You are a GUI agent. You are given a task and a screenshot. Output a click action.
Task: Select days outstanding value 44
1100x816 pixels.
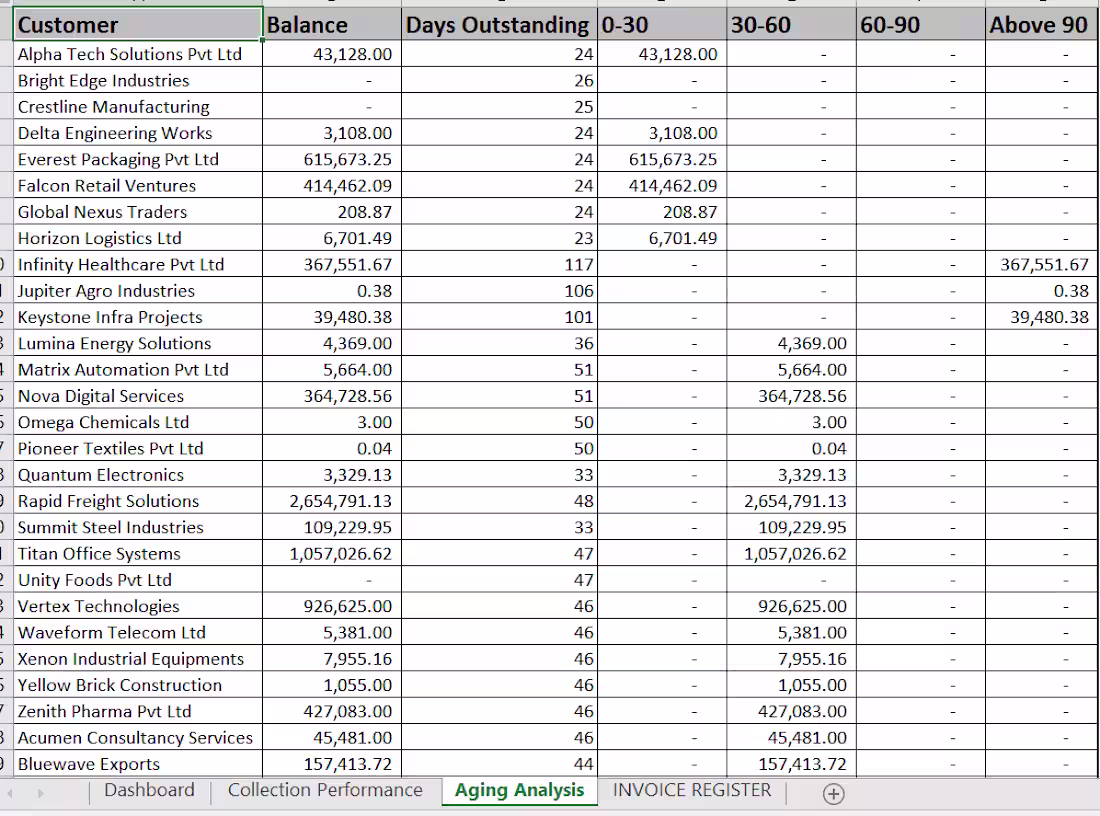pos(499,764)
